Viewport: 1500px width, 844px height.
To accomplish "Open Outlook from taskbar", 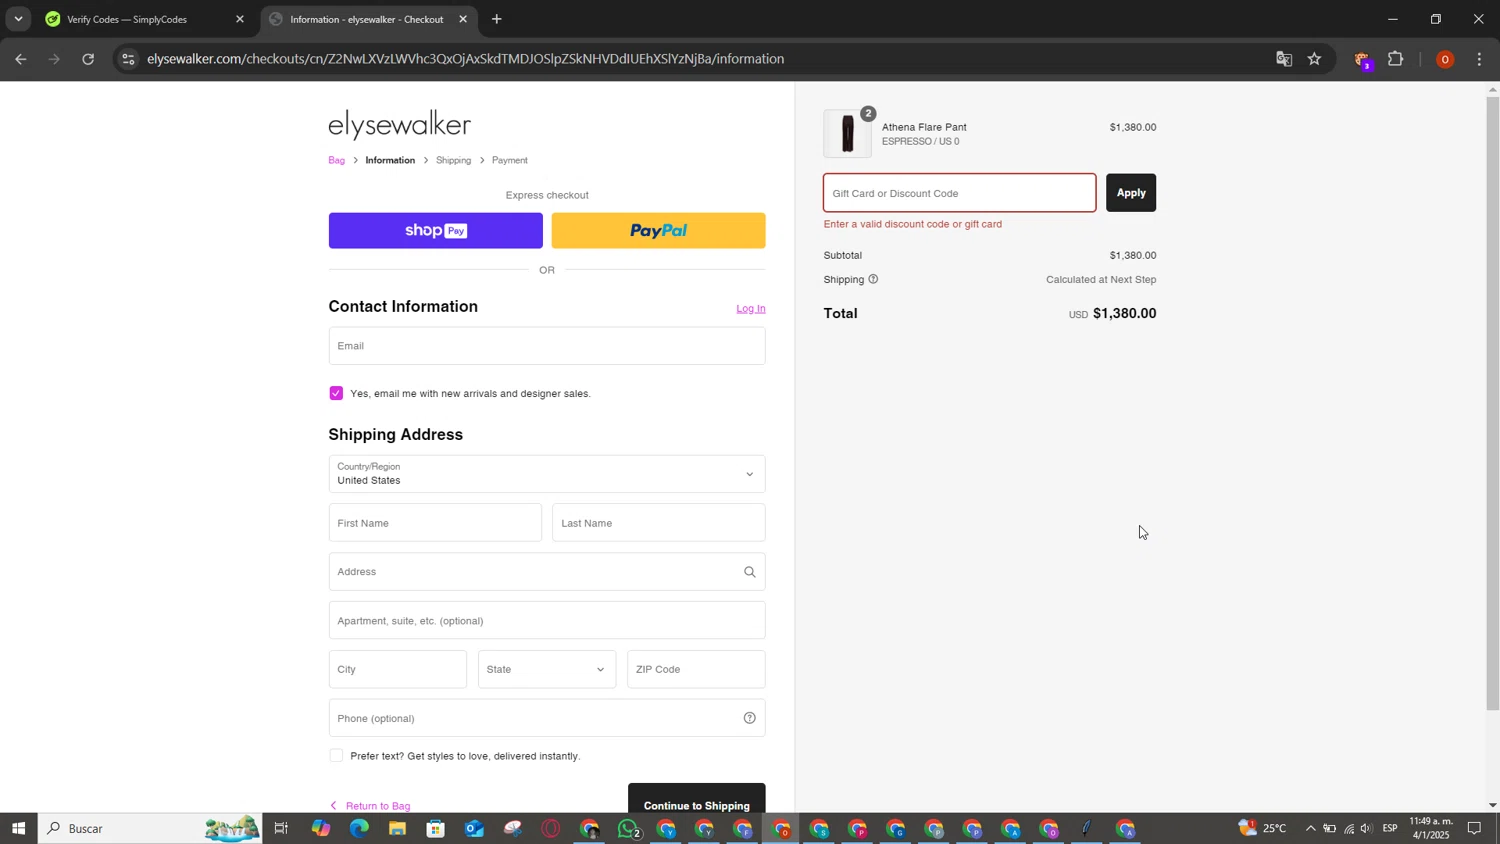I will (474, 828).
